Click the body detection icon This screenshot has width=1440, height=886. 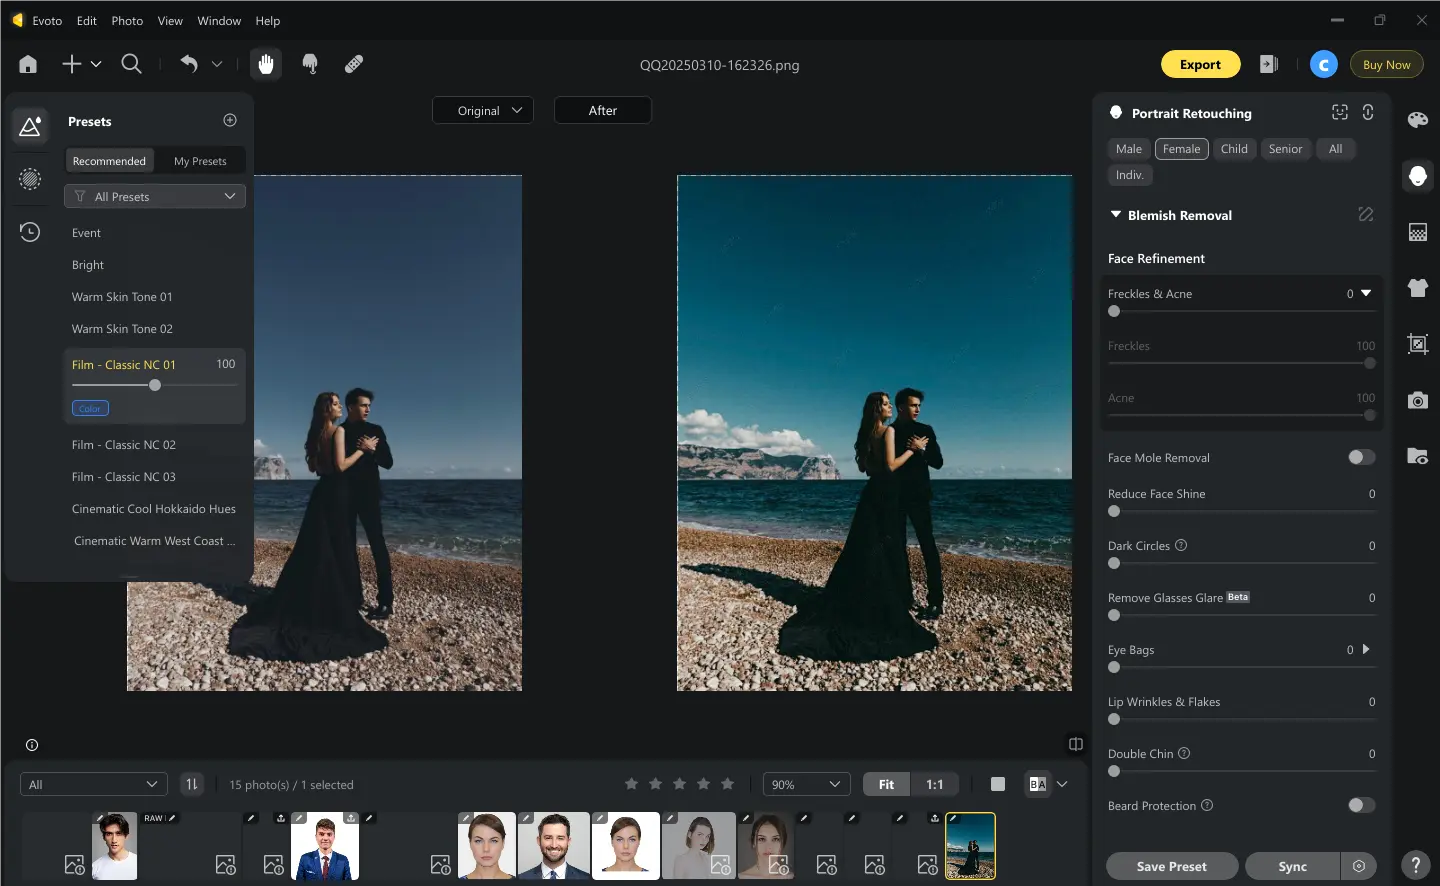point(1368,112)
